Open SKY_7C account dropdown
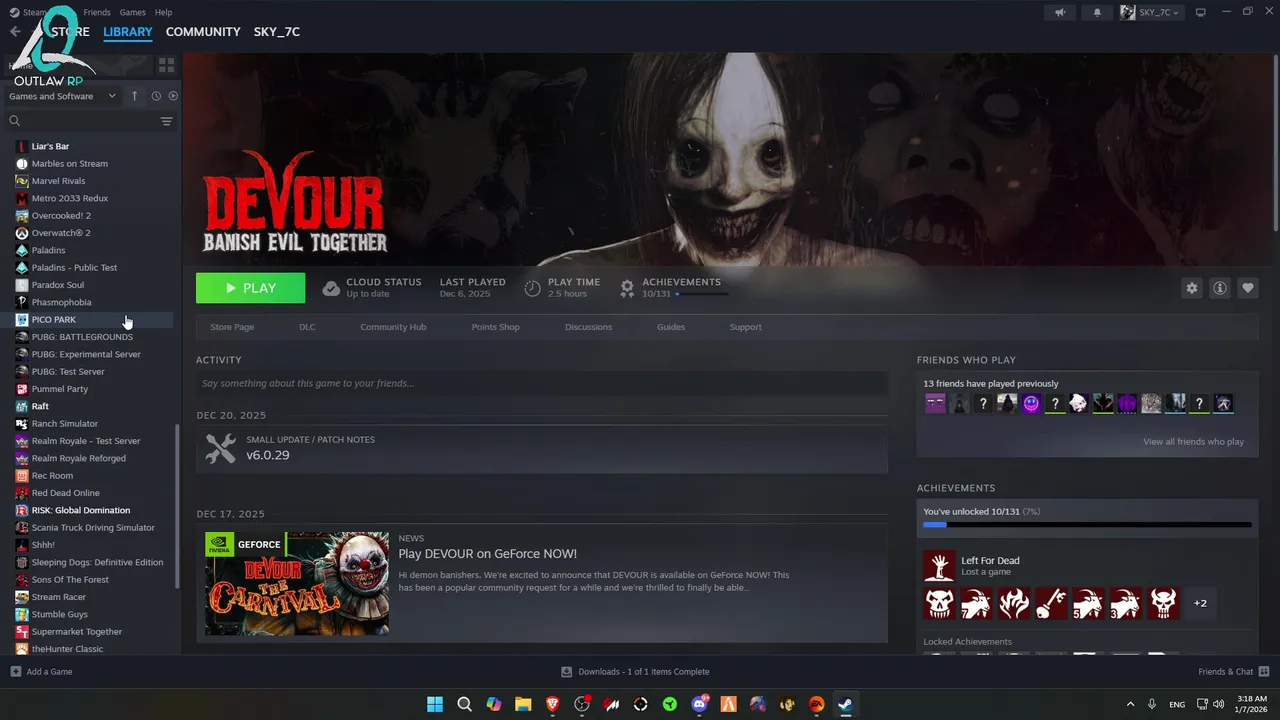Screen dimensions: 1280x720 pos(1150,12)
